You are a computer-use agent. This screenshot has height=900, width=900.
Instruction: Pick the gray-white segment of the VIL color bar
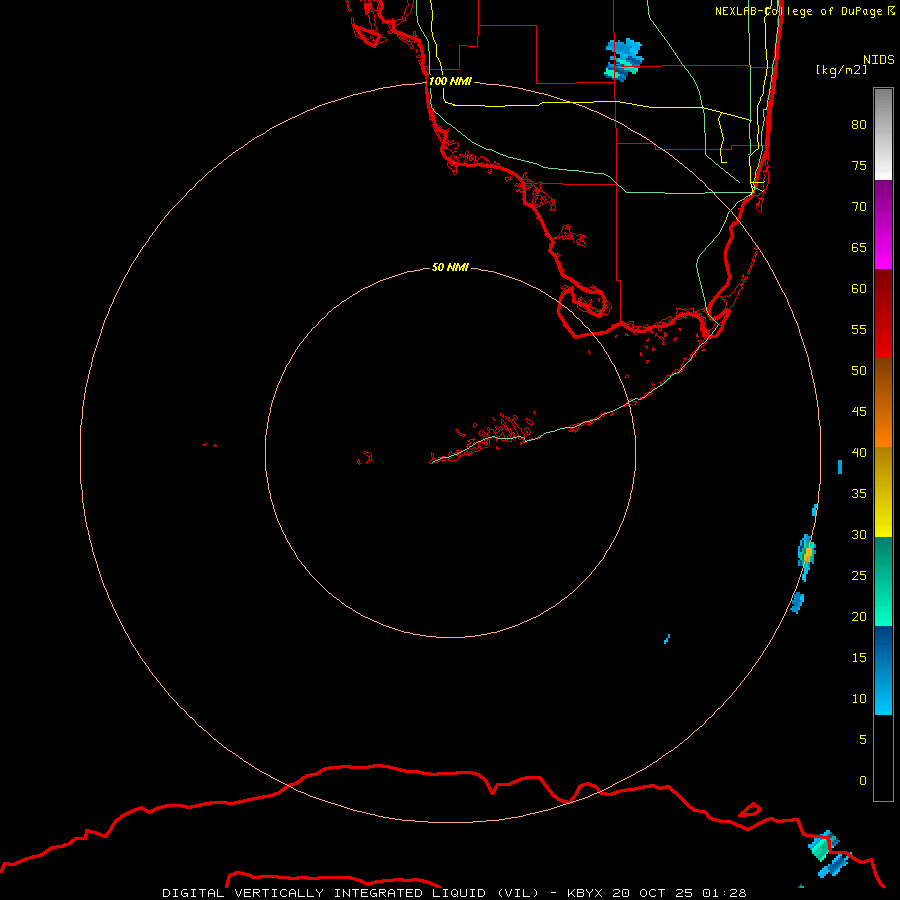tap(883, 134)
